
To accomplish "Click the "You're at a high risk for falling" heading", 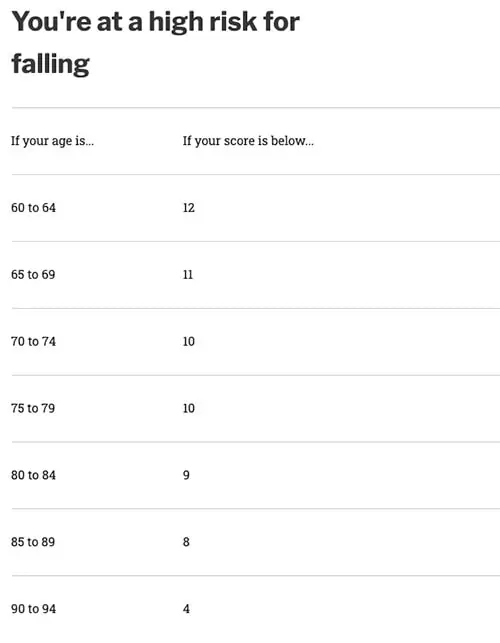I will click(x=155, y=43).
